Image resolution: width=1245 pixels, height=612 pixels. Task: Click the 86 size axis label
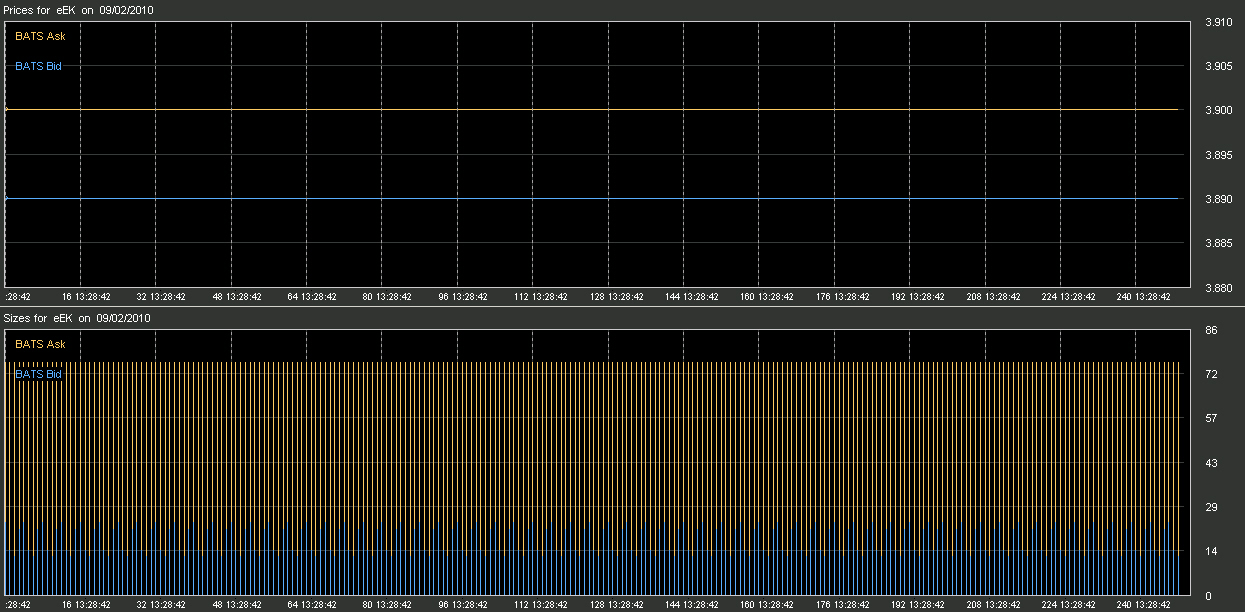1211,330
